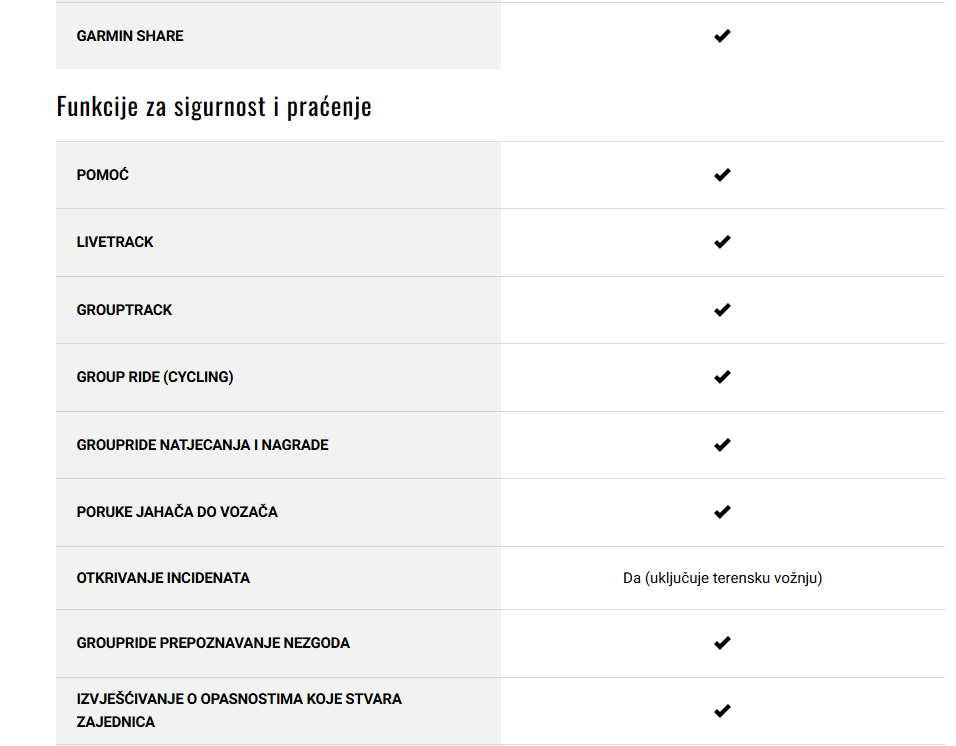The image size is (956, 746).
Task: Select the GROUP RIDE (CYCLING) label
Action: click(x=155, y=377)
